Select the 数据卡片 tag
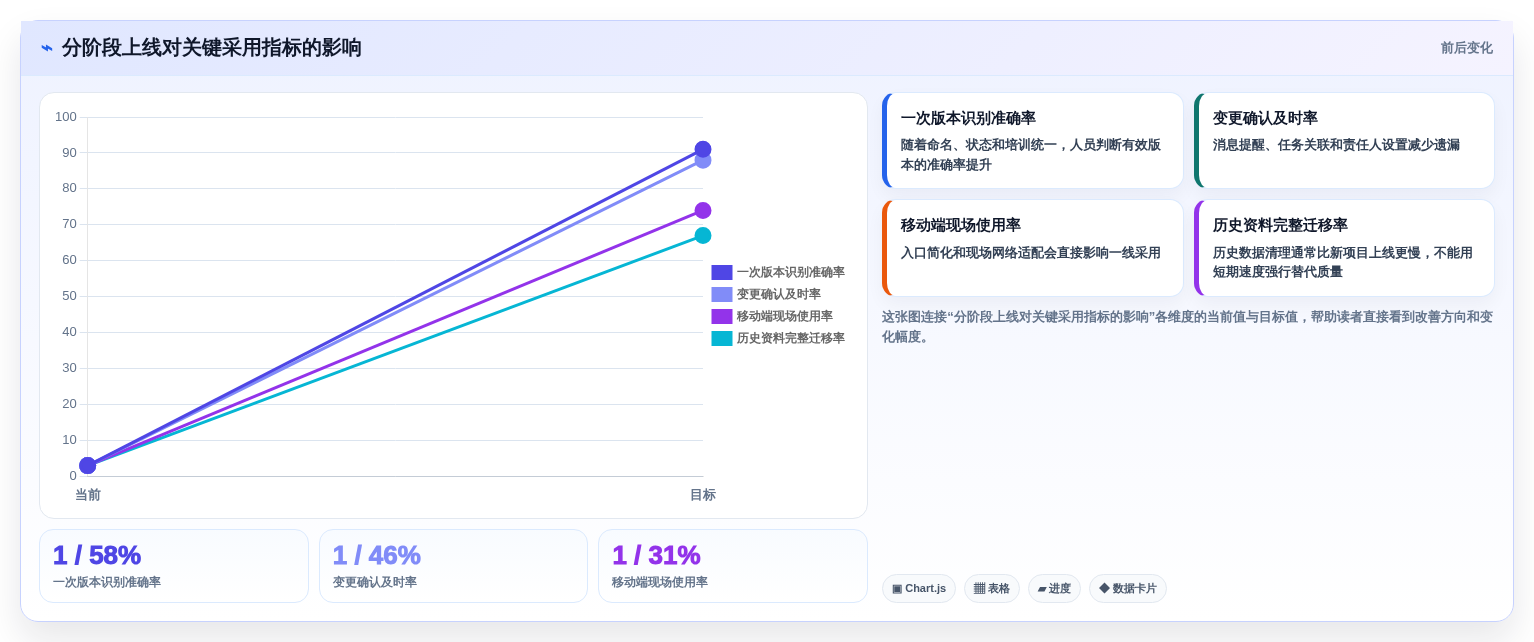The height and width of the screenshot is (642, 1534). tap(1128, 588)
